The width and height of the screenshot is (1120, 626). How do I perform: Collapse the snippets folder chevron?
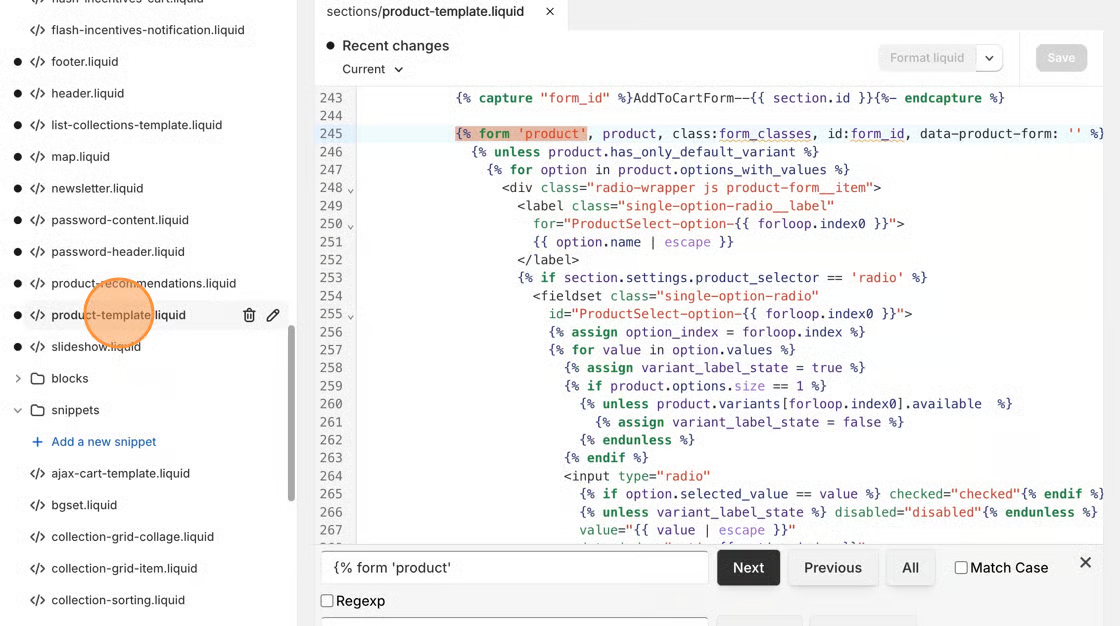(x=18, y=410)
